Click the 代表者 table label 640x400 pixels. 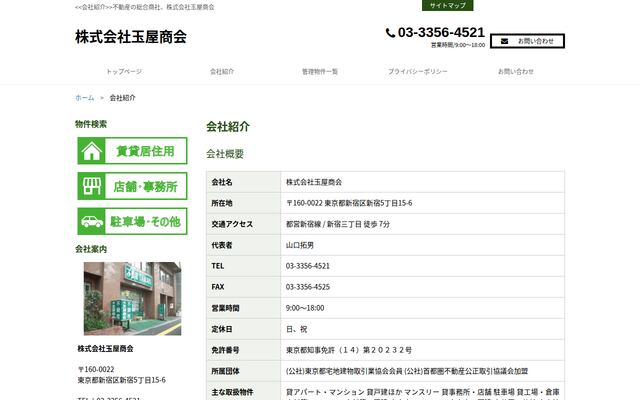coord(222,245)
